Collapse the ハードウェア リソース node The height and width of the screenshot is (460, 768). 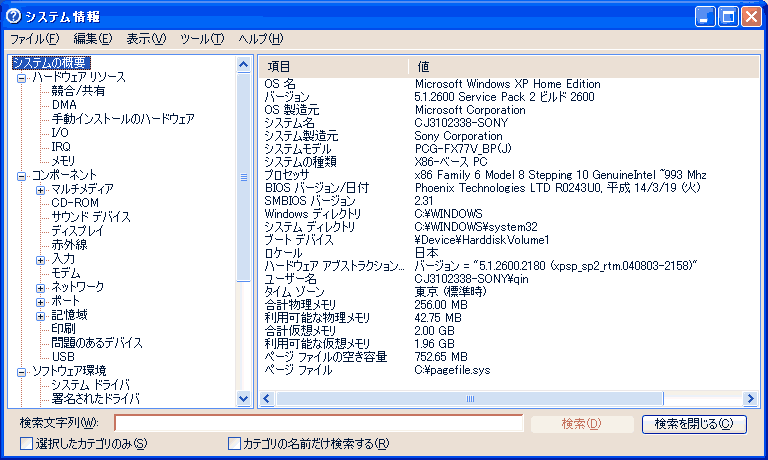click(22, 78)
